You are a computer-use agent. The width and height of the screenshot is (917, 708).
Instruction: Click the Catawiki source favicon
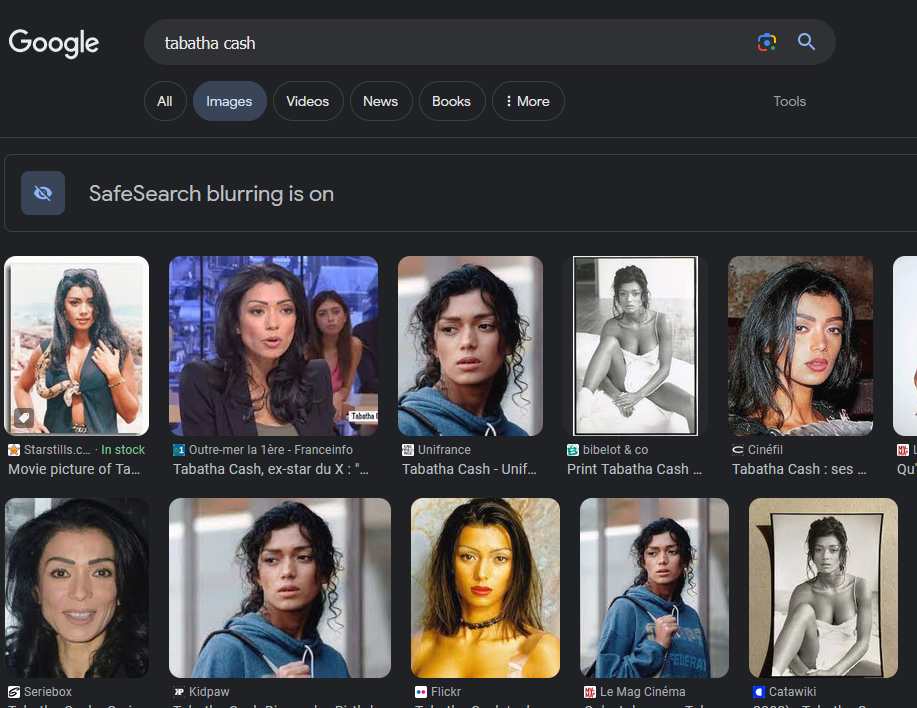pos(759,692)
